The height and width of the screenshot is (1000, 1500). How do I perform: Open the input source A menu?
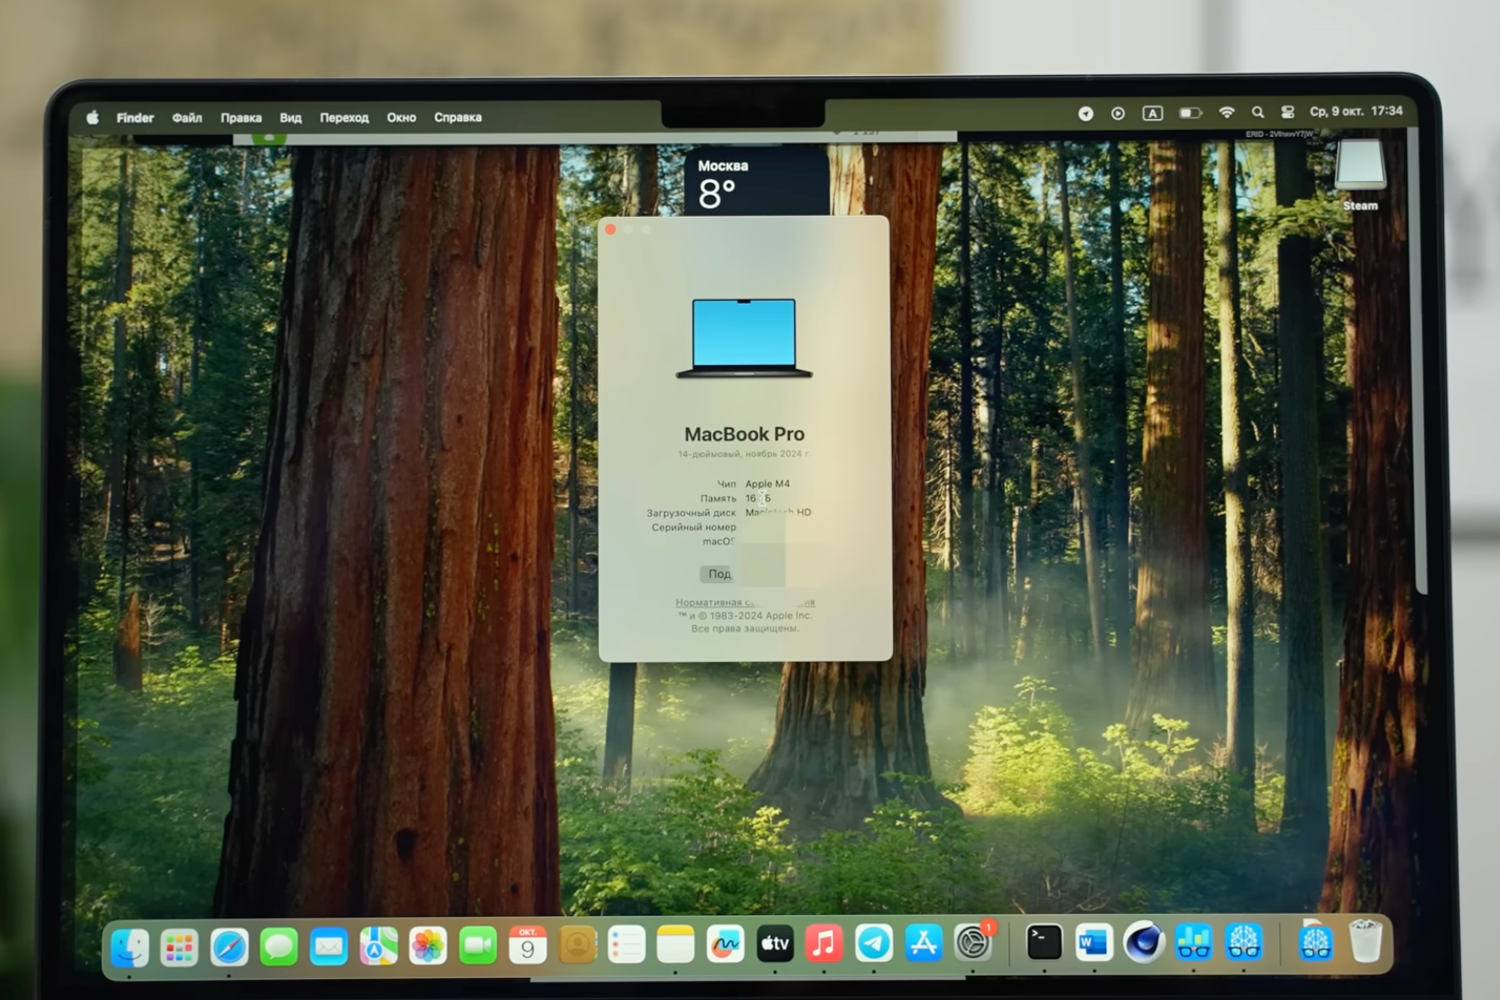click(1153, 113)
